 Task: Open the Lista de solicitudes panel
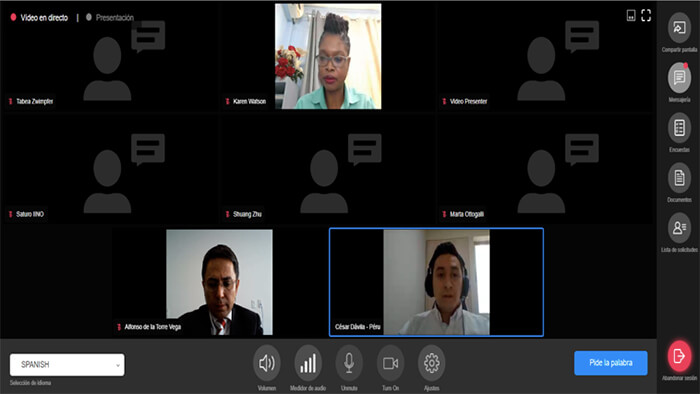coord(679,228)
